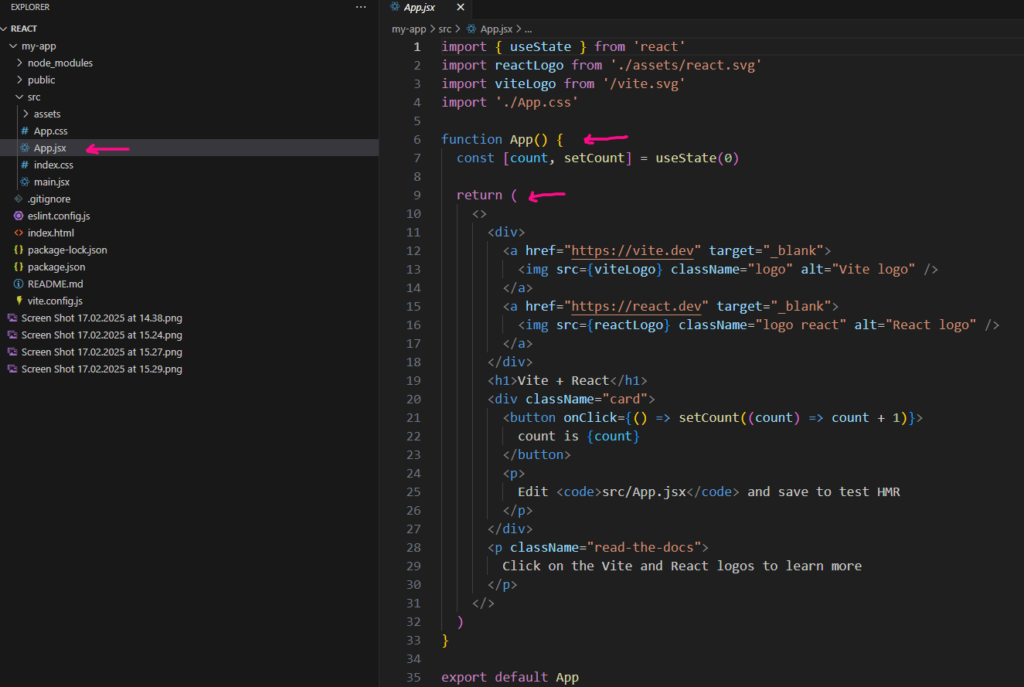Open the https://vite.dev link in code
The height and width of the screenshot is (687, 1024).
click(x=635, y=251)
